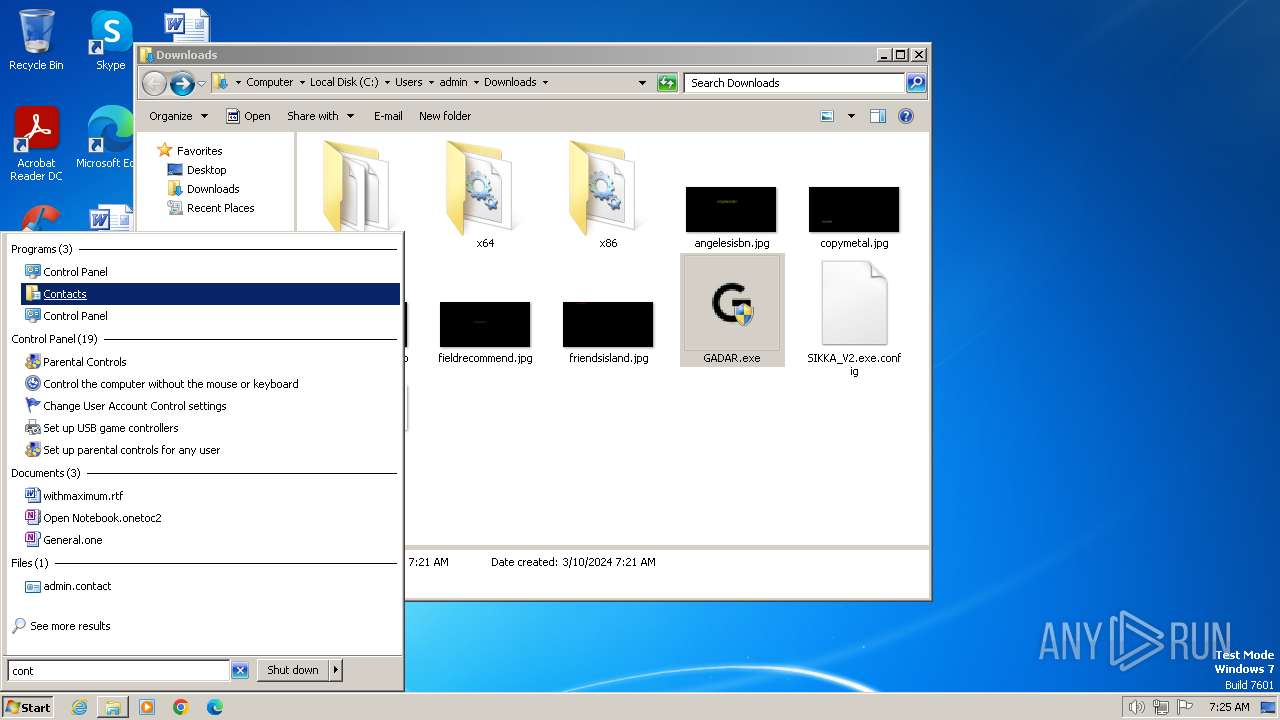The width and height of the screenshot is (1280, 720).
Task: Click the Open toolbar button
Action: 248,116
